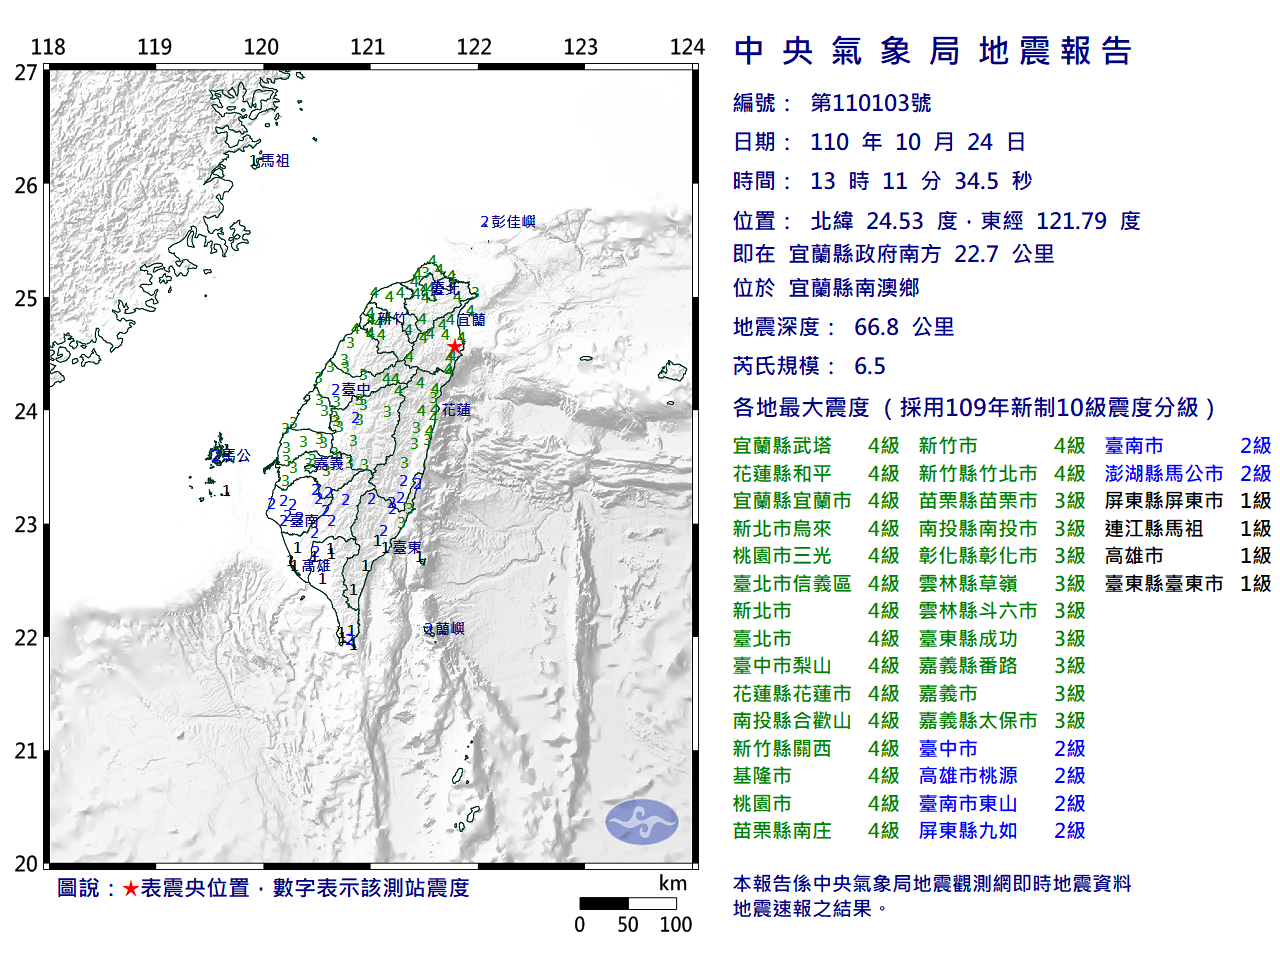Screen dimensions: 1280x960
Task: Select the 馬祖 station label on the map
Action: coord(274,161)
